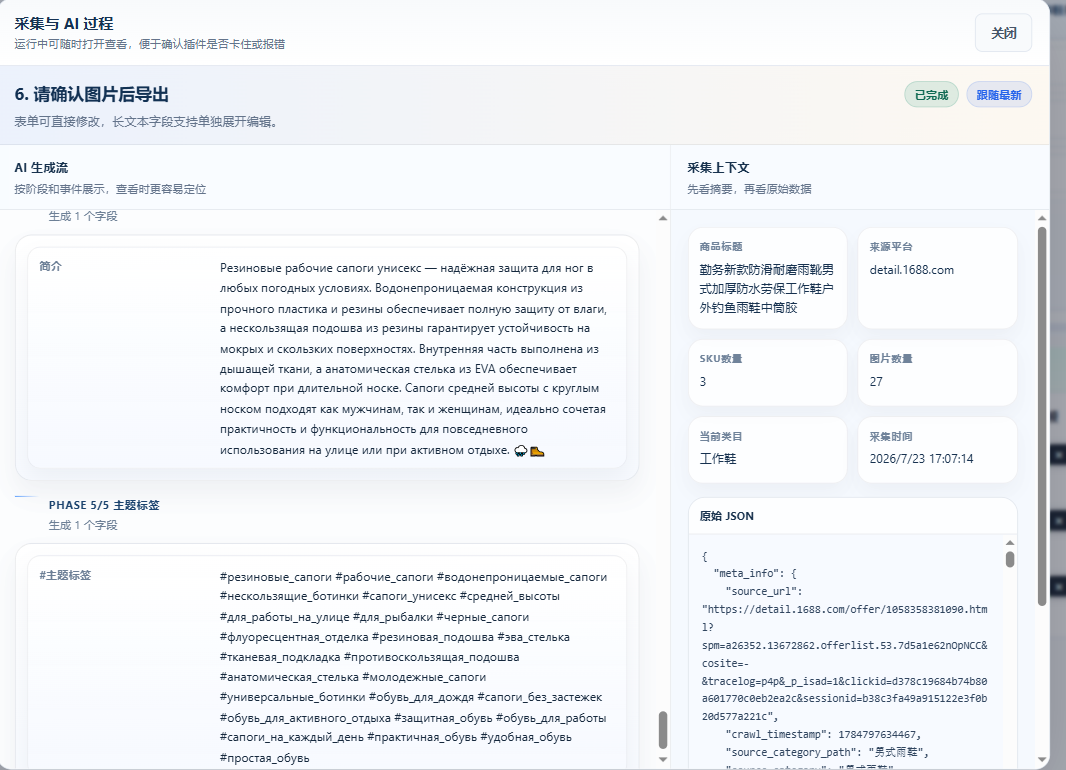Click up arrow of 采集上下文 scrollbar
The image size is (1066, 770).
point(1042,218)
